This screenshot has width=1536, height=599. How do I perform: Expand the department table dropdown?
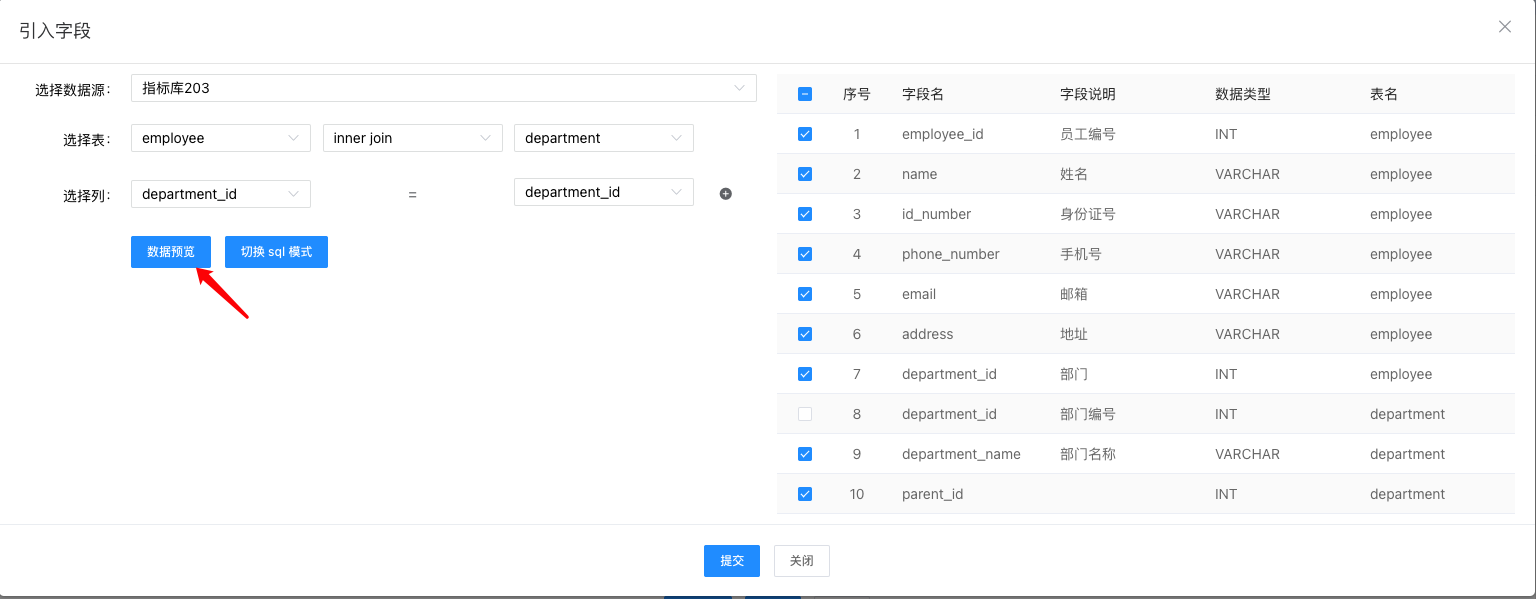tap(603, 138)
